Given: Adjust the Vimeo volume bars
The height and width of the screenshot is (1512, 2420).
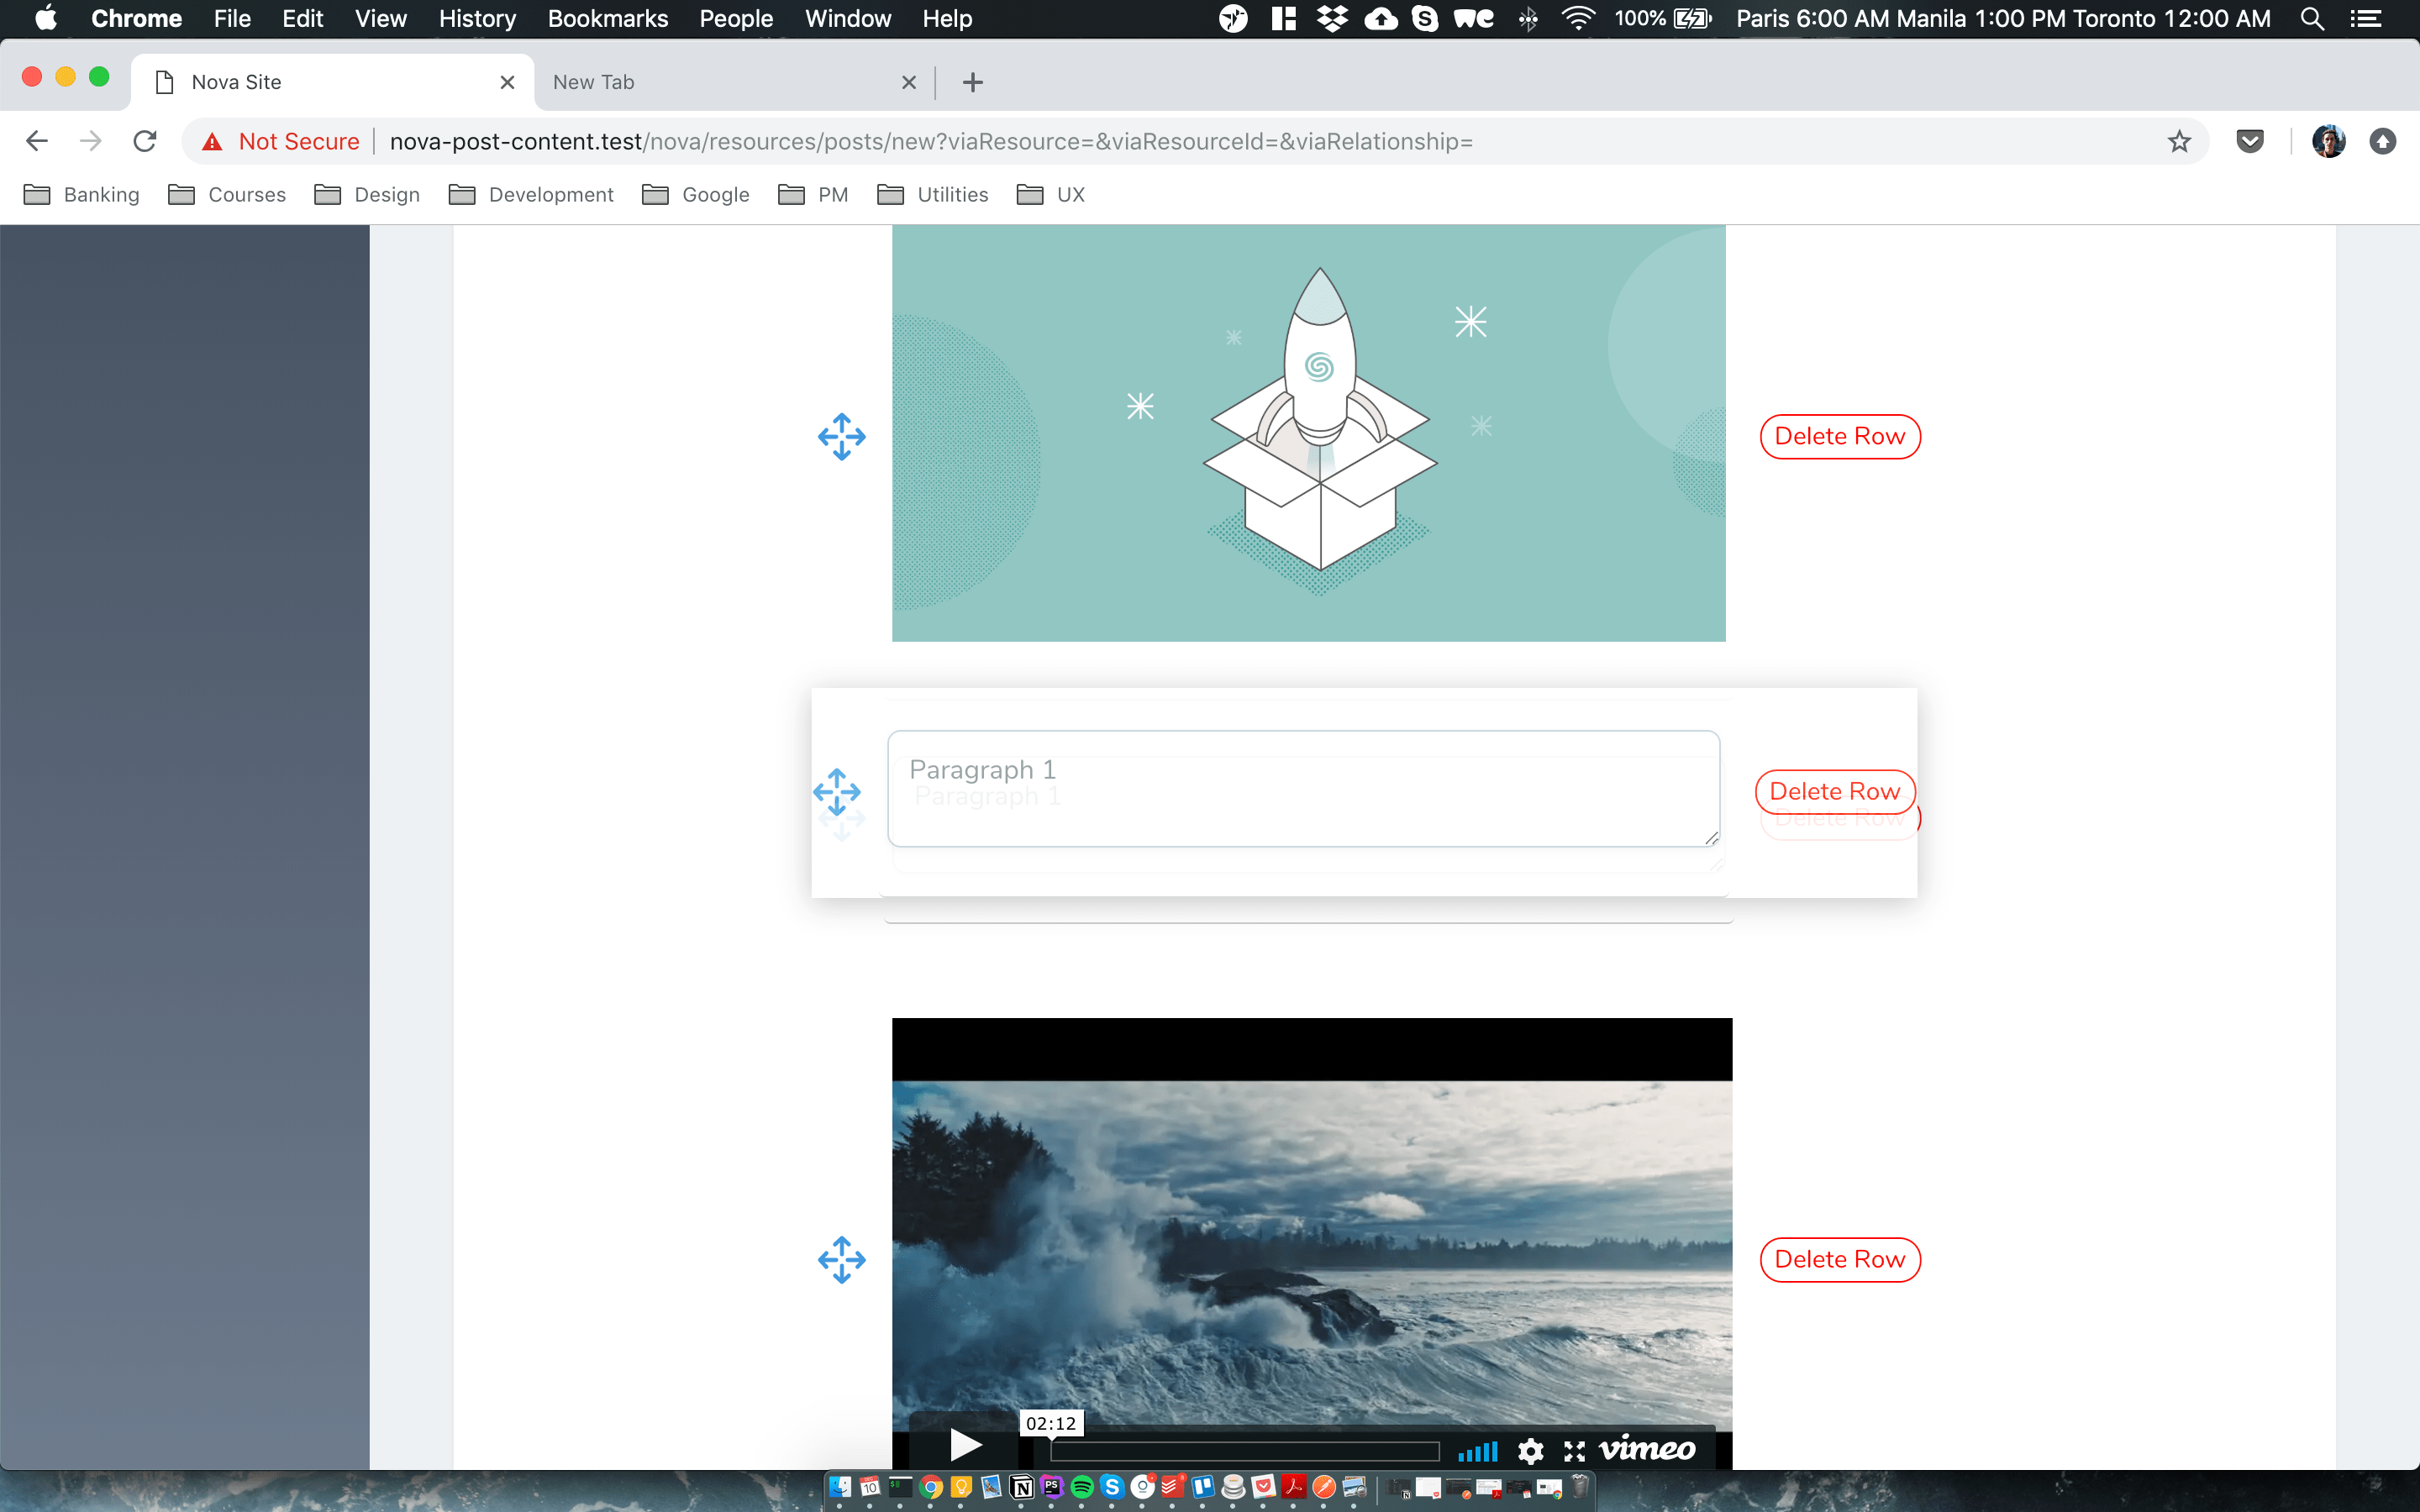Looking at the screenshot, I should [1477, 1451].
